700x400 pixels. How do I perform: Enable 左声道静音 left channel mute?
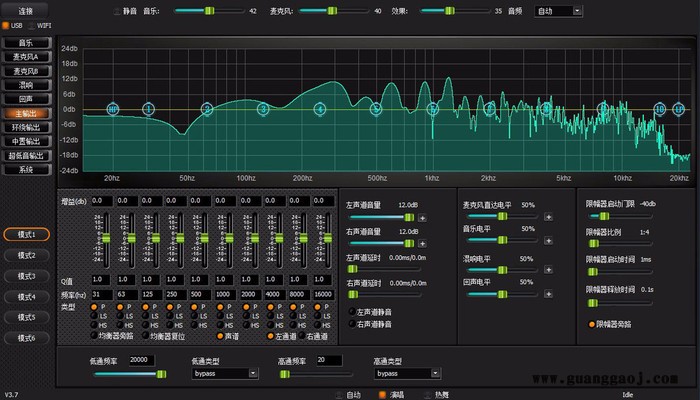tap(352, 312)
